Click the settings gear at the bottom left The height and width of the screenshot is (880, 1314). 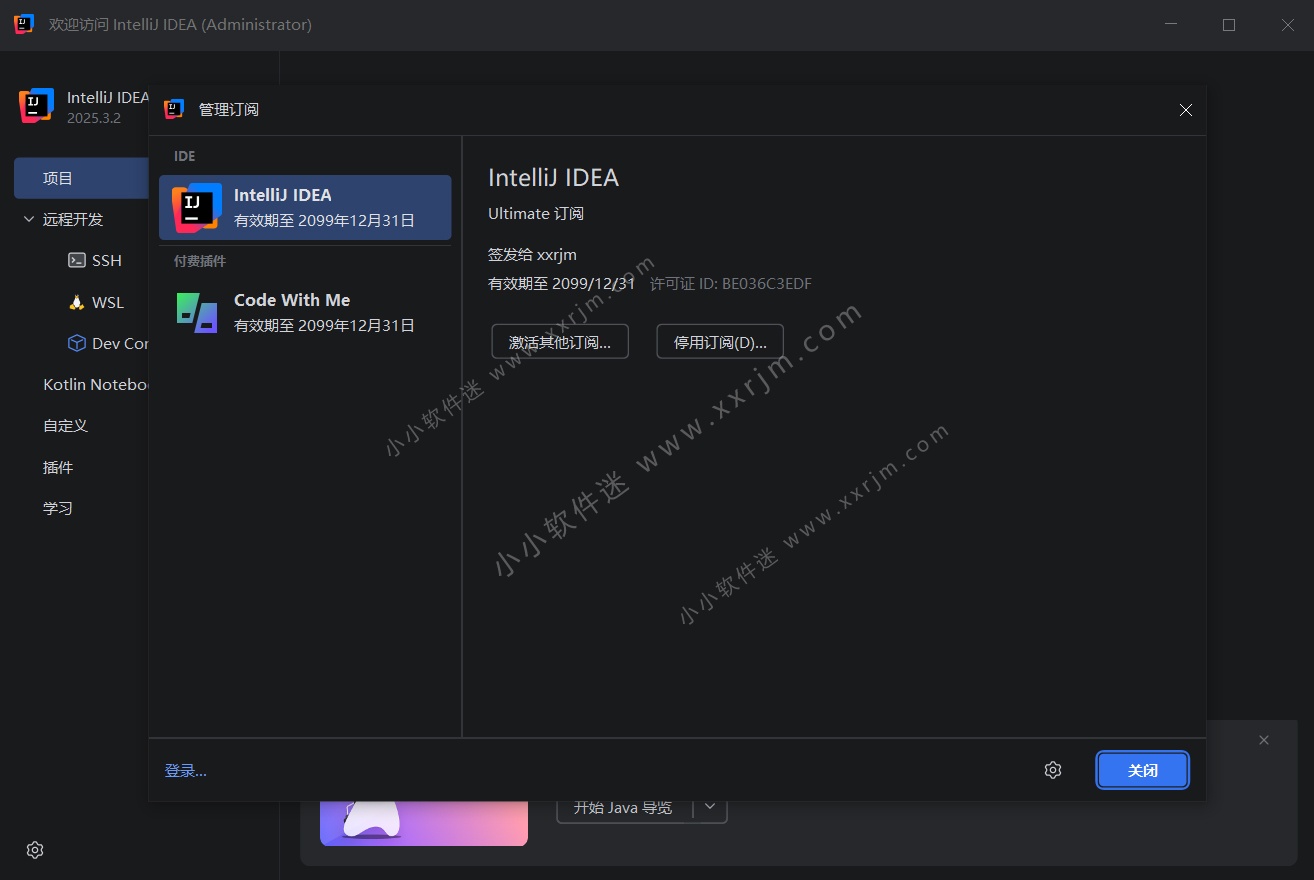(34, 849)
